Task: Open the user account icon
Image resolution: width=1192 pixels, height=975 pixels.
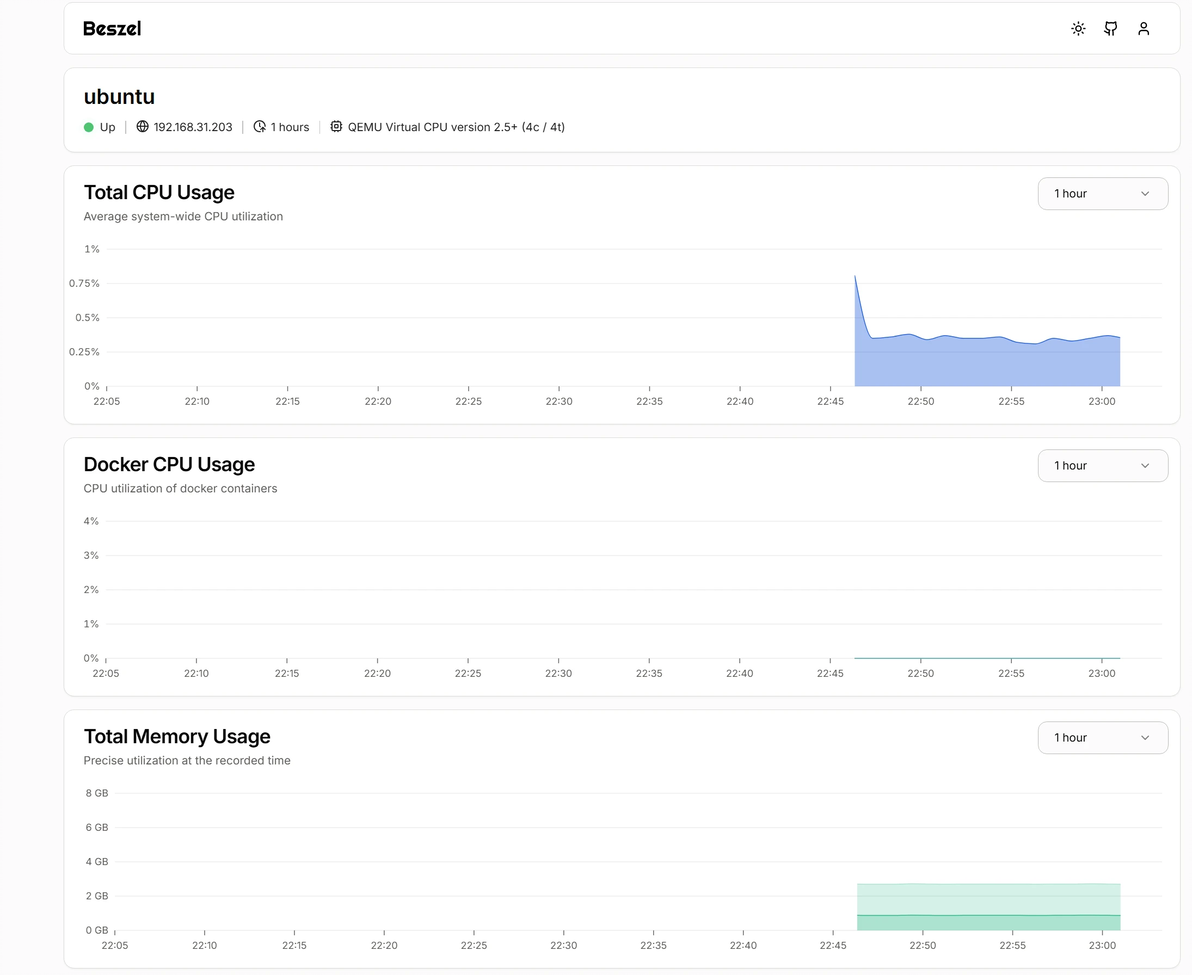Action: (x=1144, y=29)
